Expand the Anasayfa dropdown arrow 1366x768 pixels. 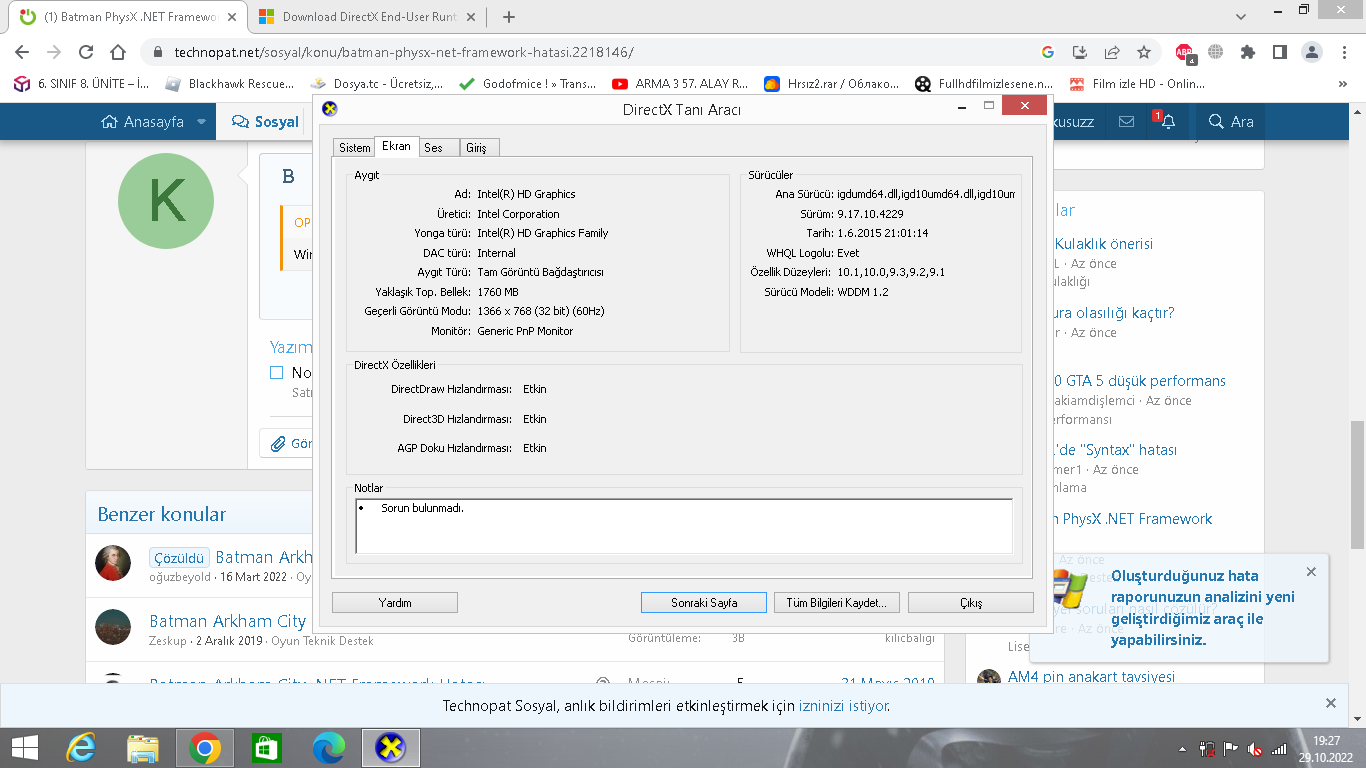(201, 122)
